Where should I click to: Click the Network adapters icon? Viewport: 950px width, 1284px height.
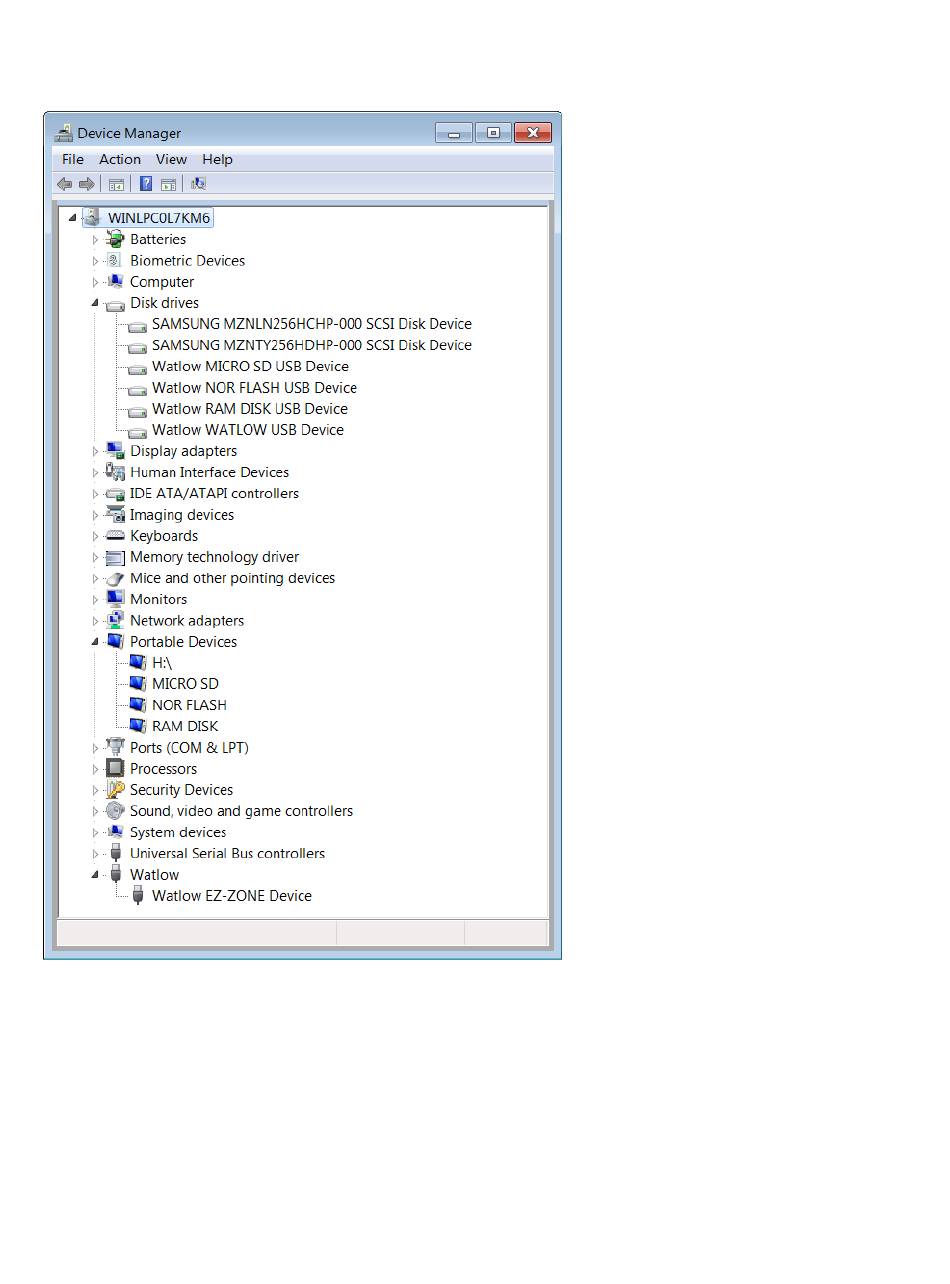point(115,620)
